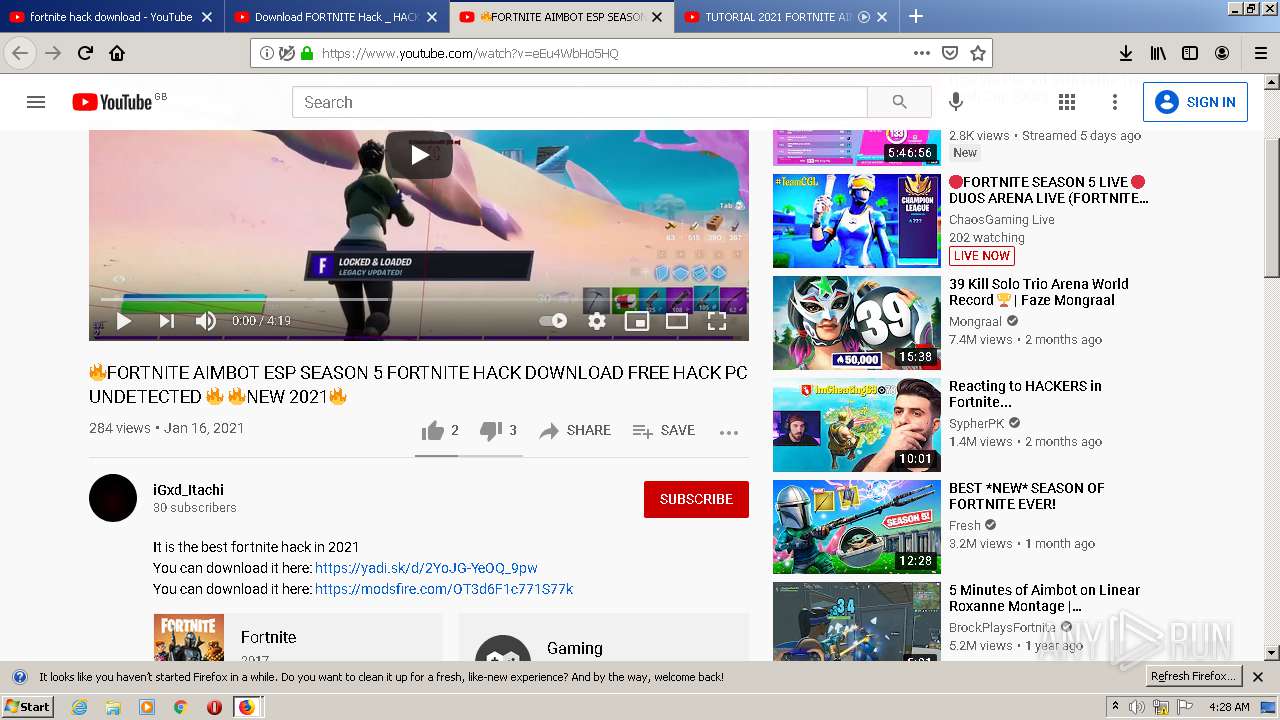Open the Firefox downloads panel
This screenshot has width=1280, height=720.
(1125, 53)
